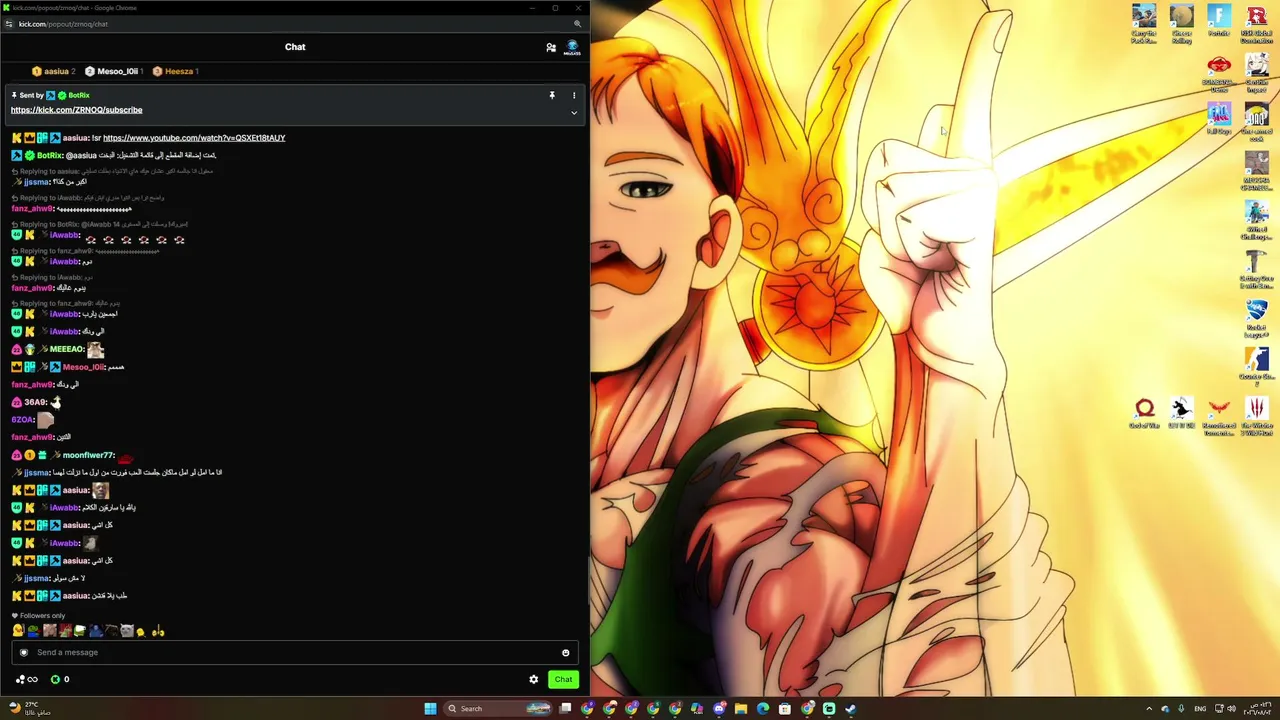Click the message input field
Viewport: 1280px width, 720px height.
point(295,652)
